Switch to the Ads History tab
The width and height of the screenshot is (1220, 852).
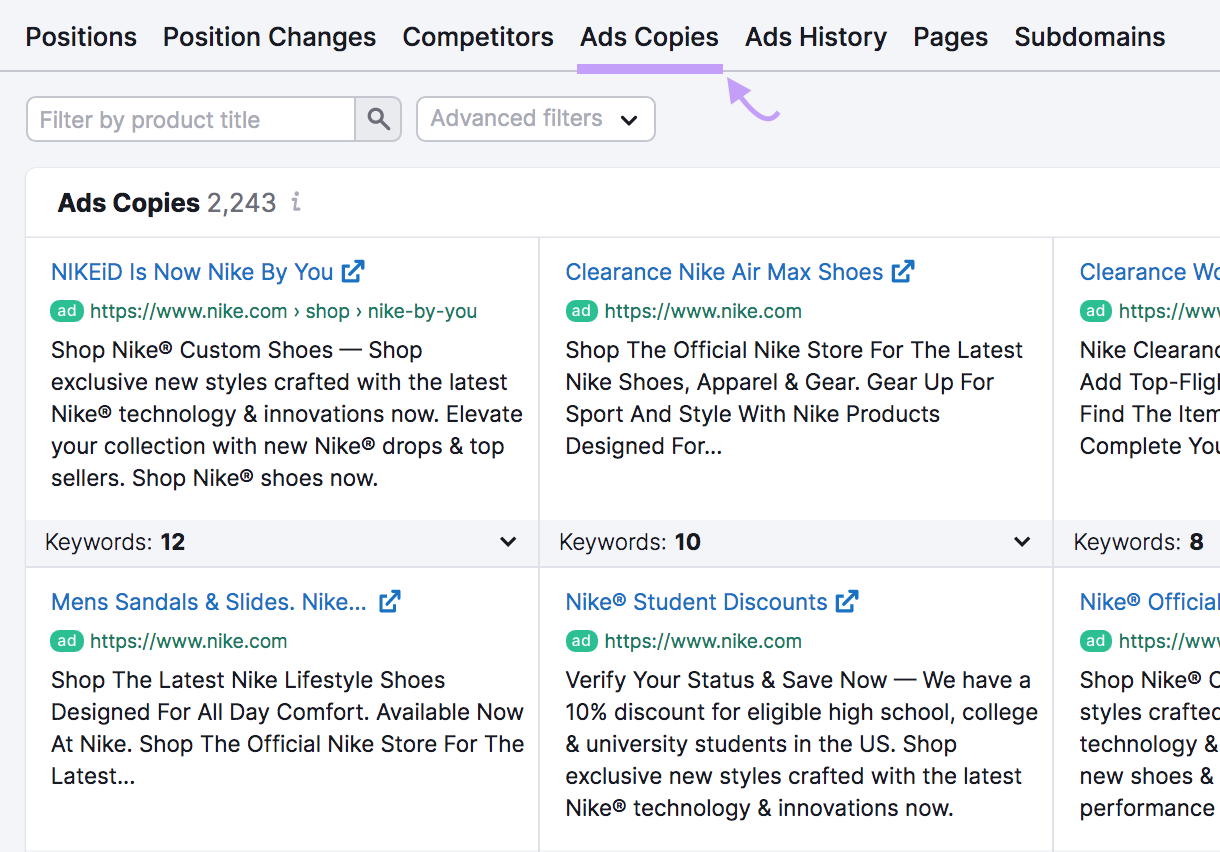815,37
